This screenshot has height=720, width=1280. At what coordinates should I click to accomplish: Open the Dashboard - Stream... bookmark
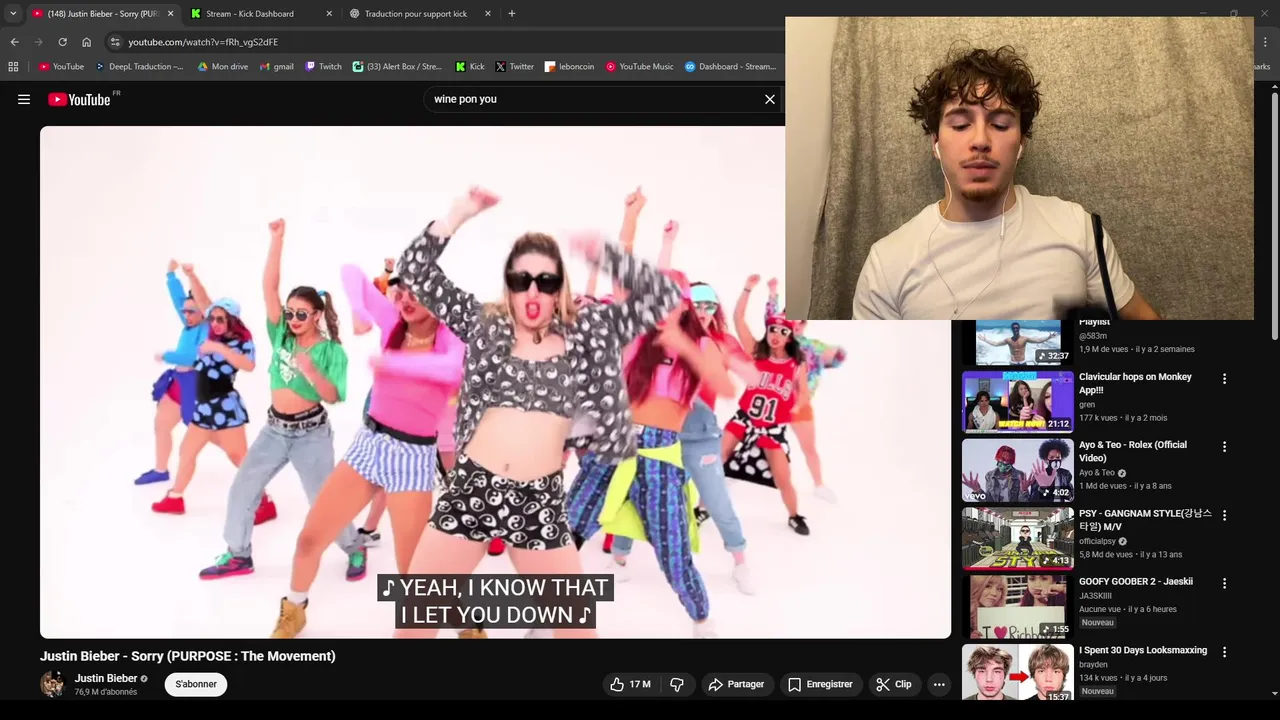730,67
